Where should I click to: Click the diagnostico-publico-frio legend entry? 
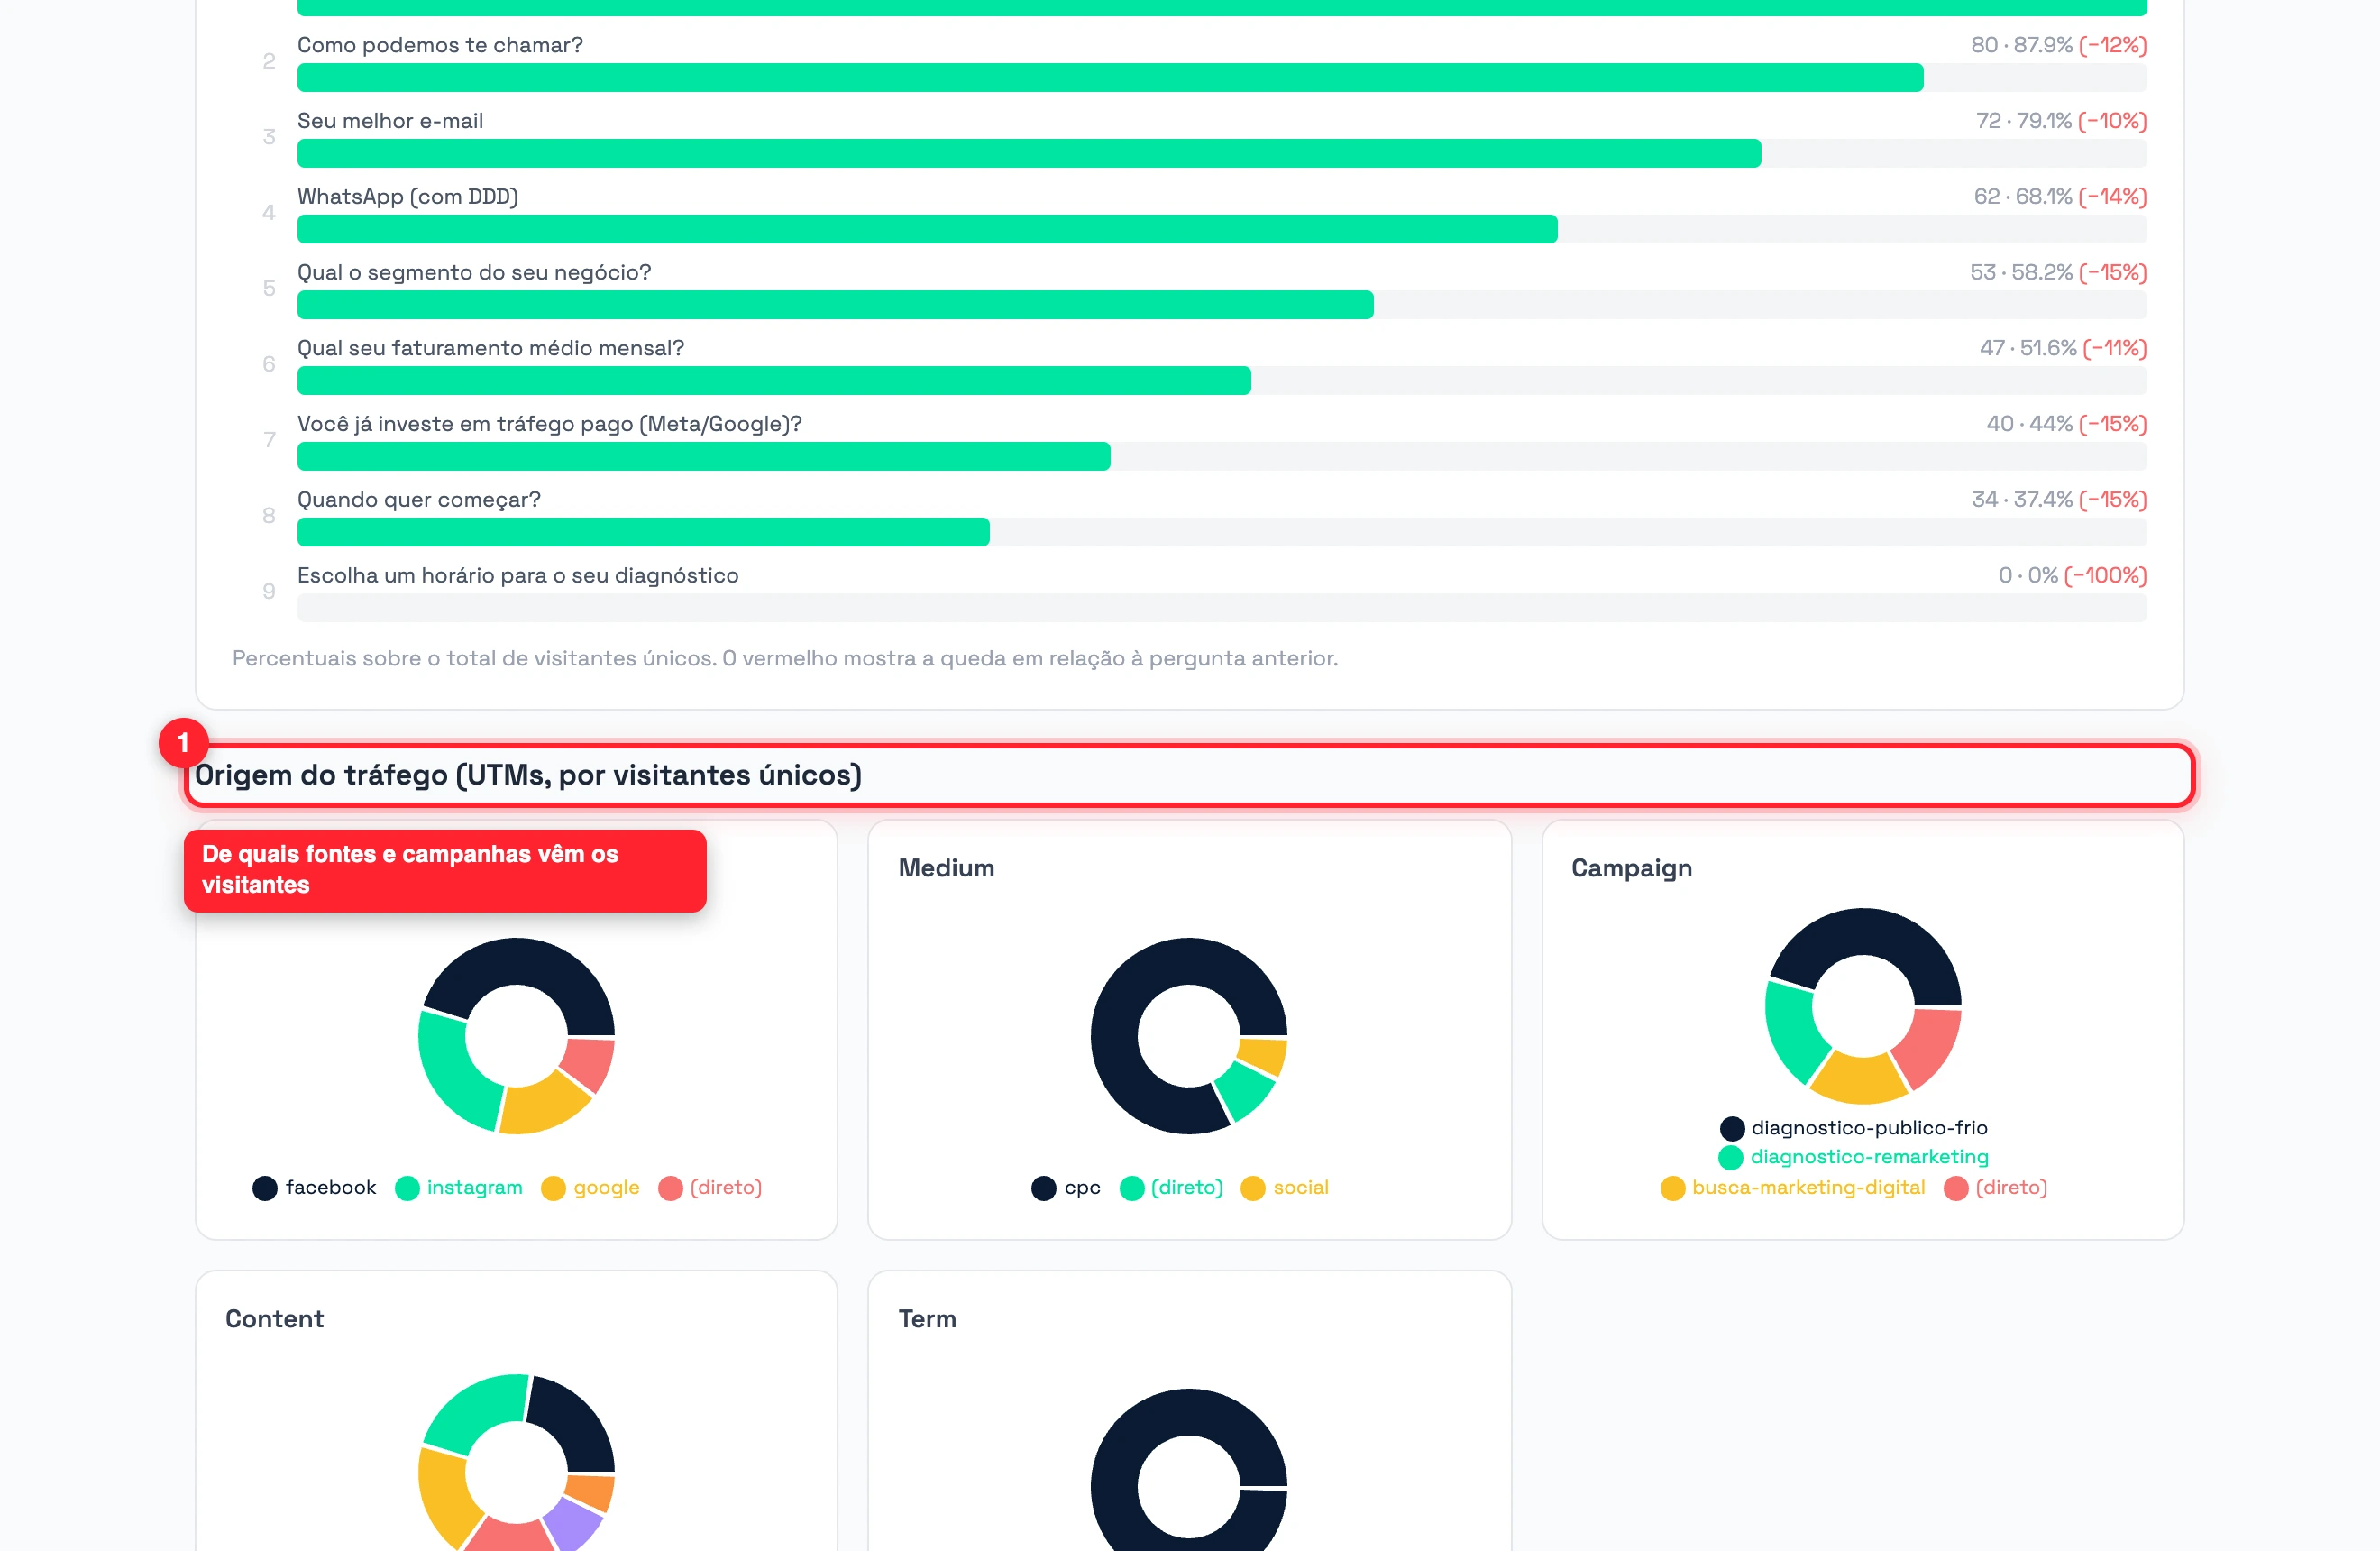pyautogui.click(x=1854, y=1128)
